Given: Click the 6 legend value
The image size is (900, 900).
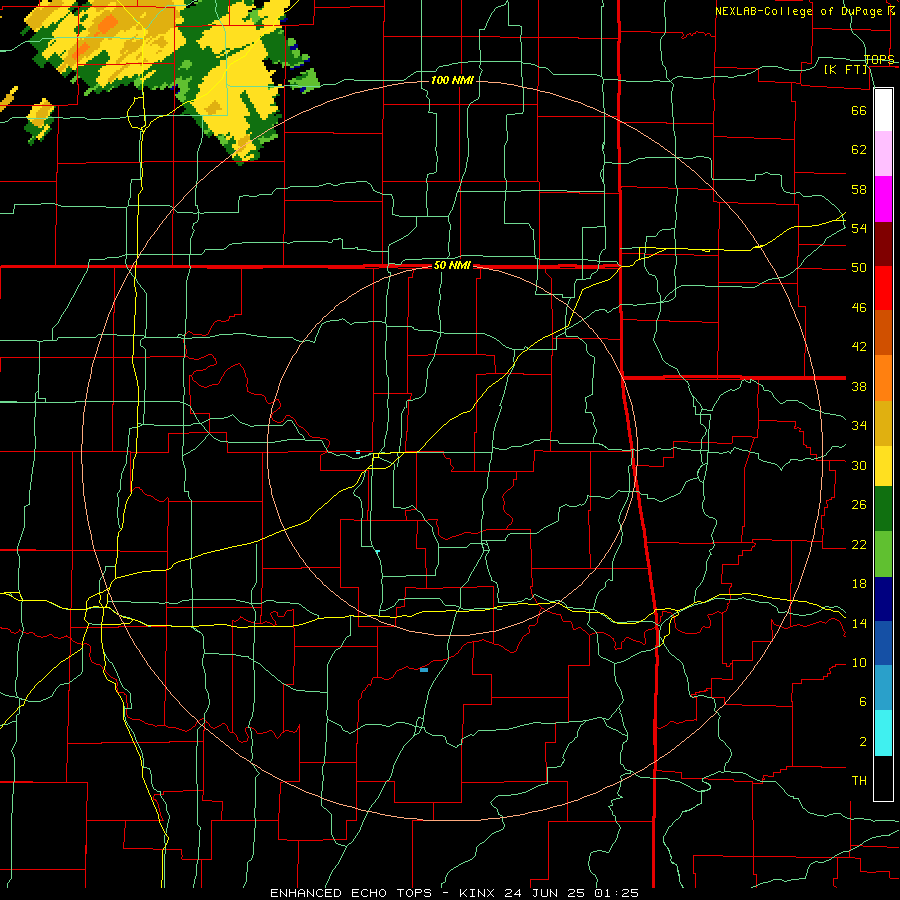Looking at the screenshot, I should tap(862, 702).
